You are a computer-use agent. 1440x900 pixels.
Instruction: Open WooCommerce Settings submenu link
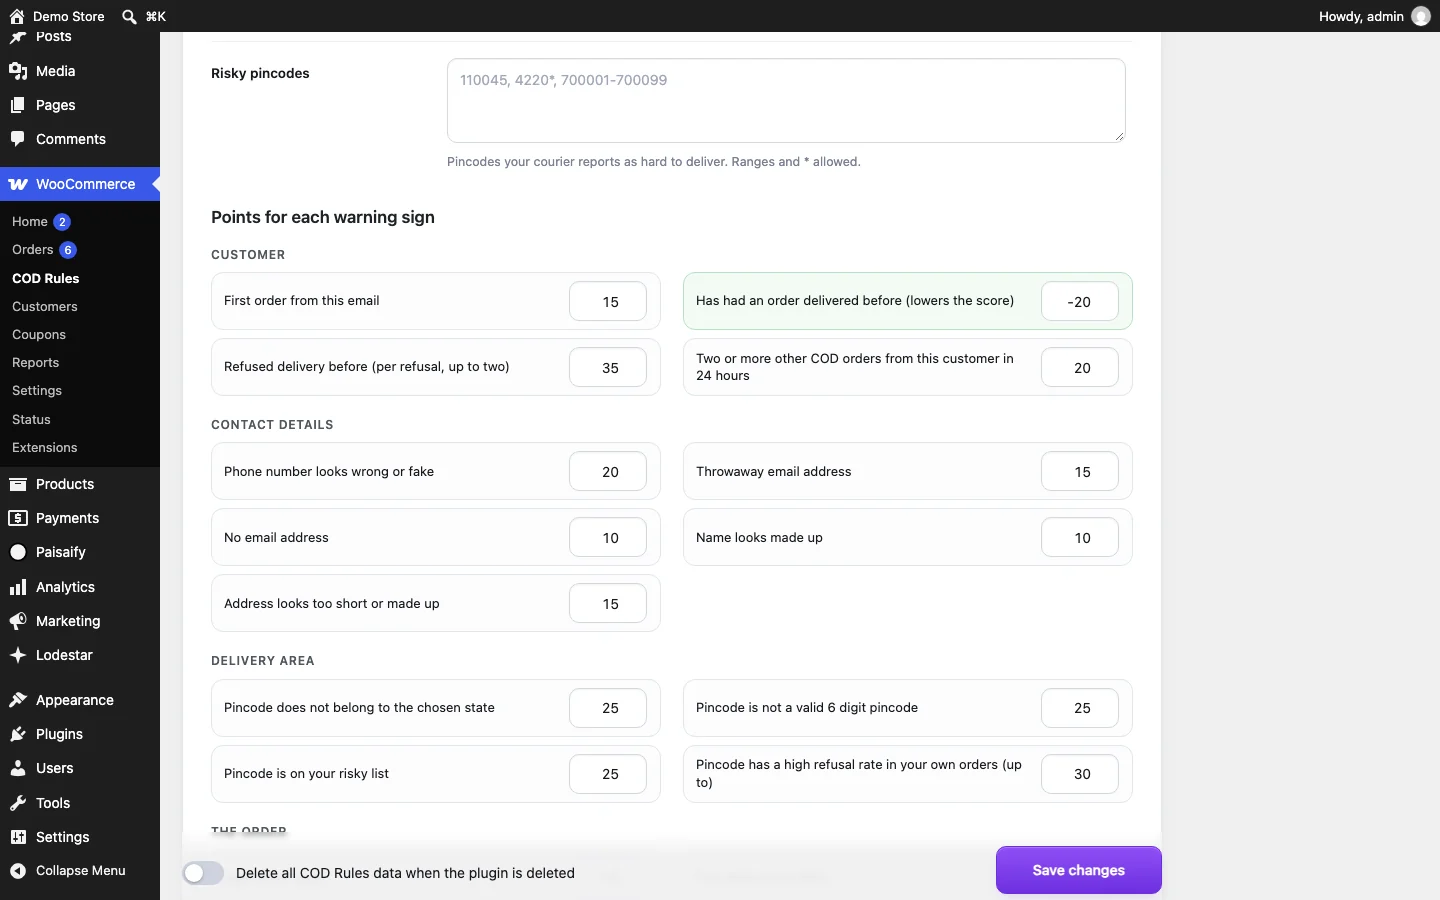pyautogui.click(x=37, y=391)
